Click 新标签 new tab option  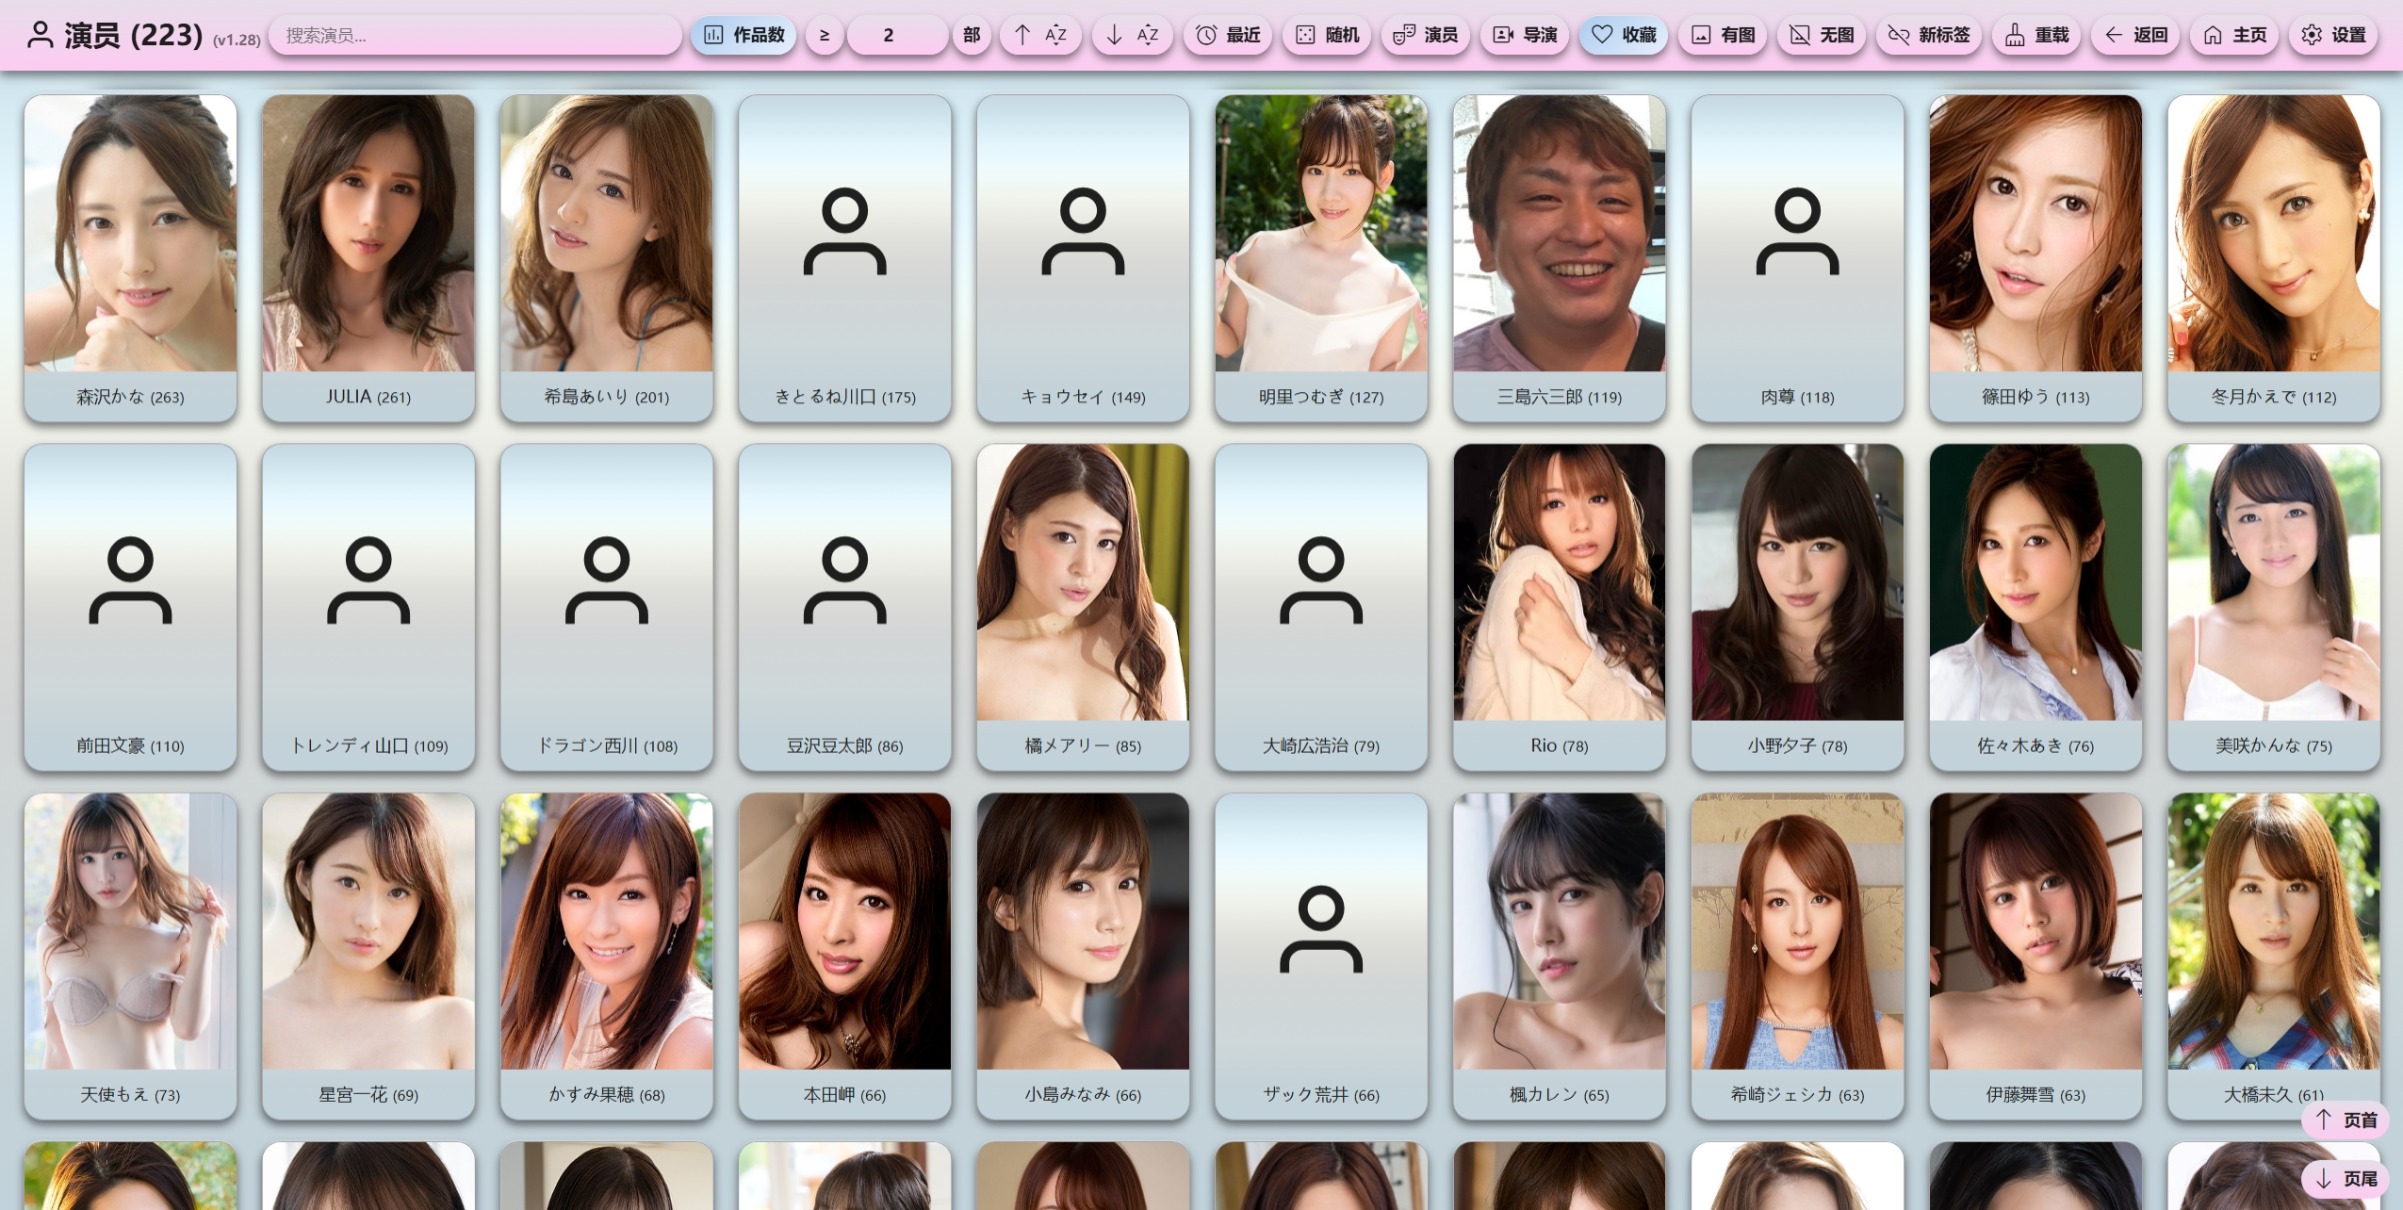point(1929,35)
